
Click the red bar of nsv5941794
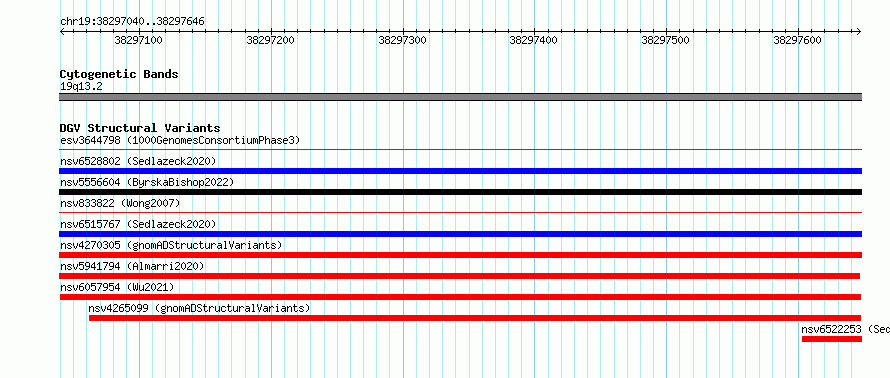(460, 276)
